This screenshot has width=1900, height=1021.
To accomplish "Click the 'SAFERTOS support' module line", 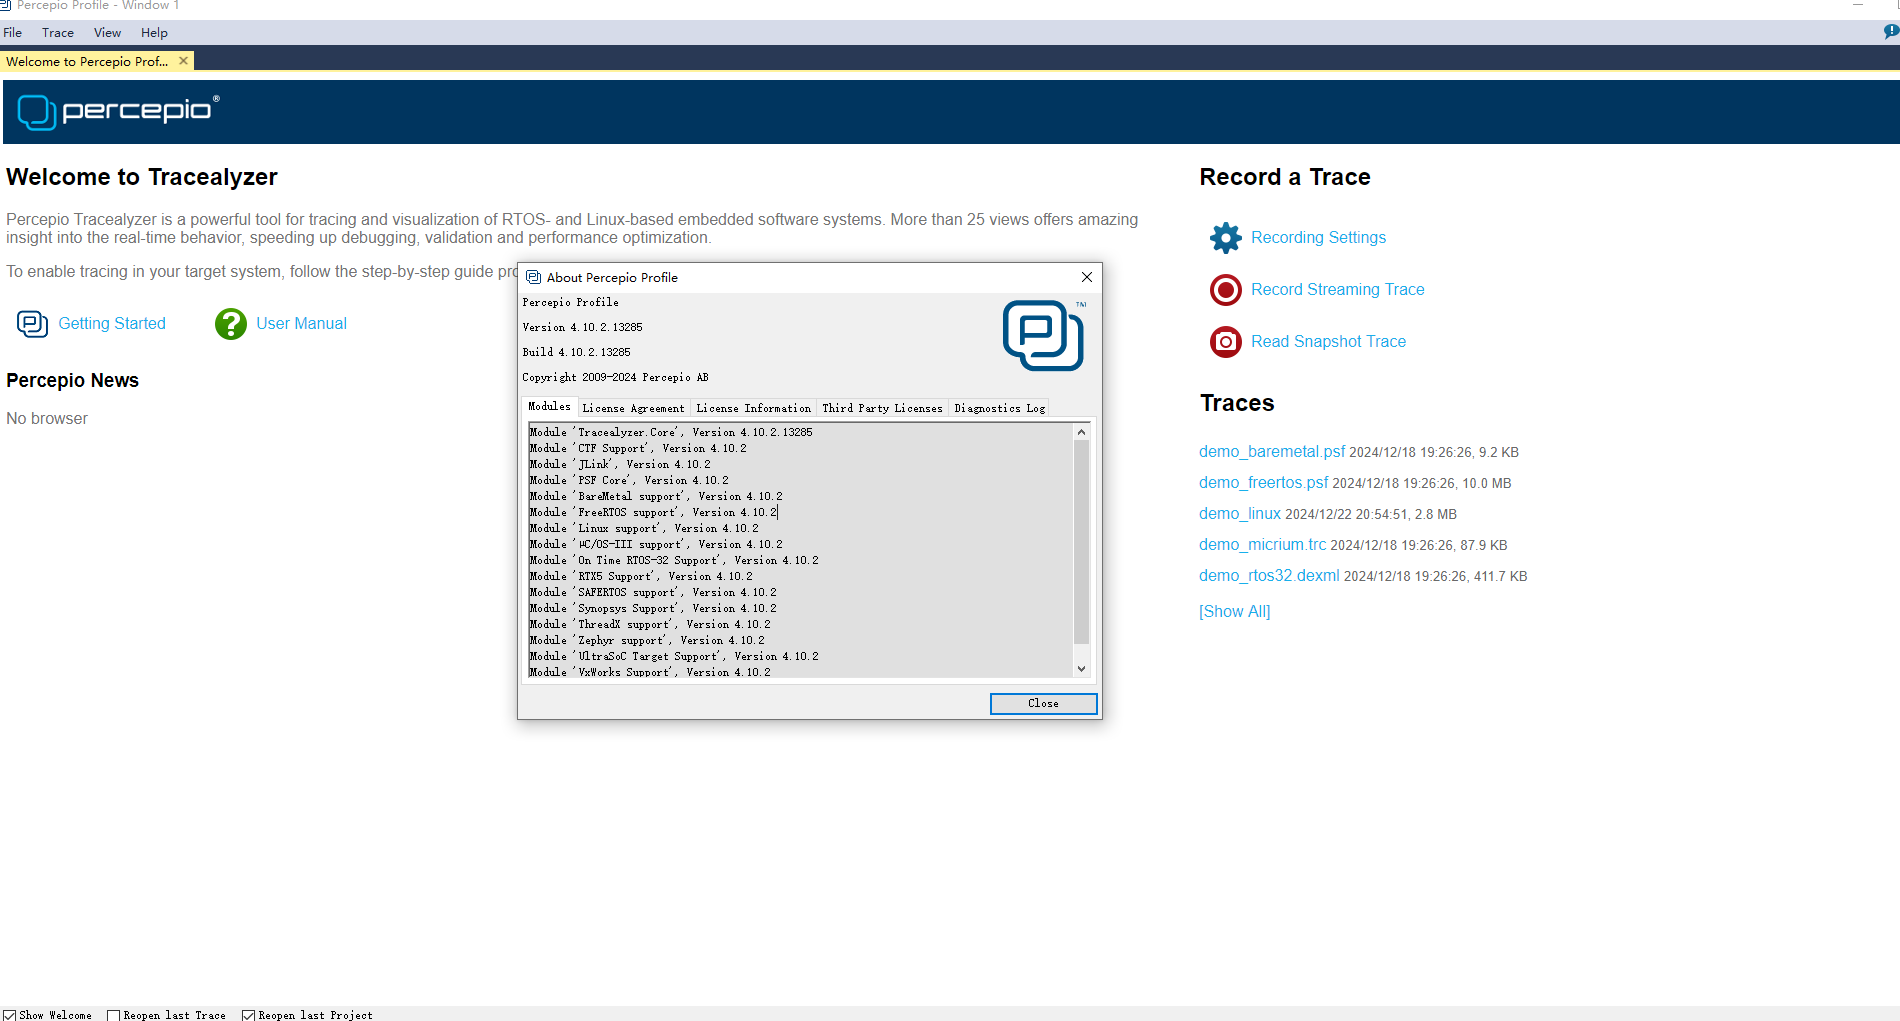I will [653, 592].
